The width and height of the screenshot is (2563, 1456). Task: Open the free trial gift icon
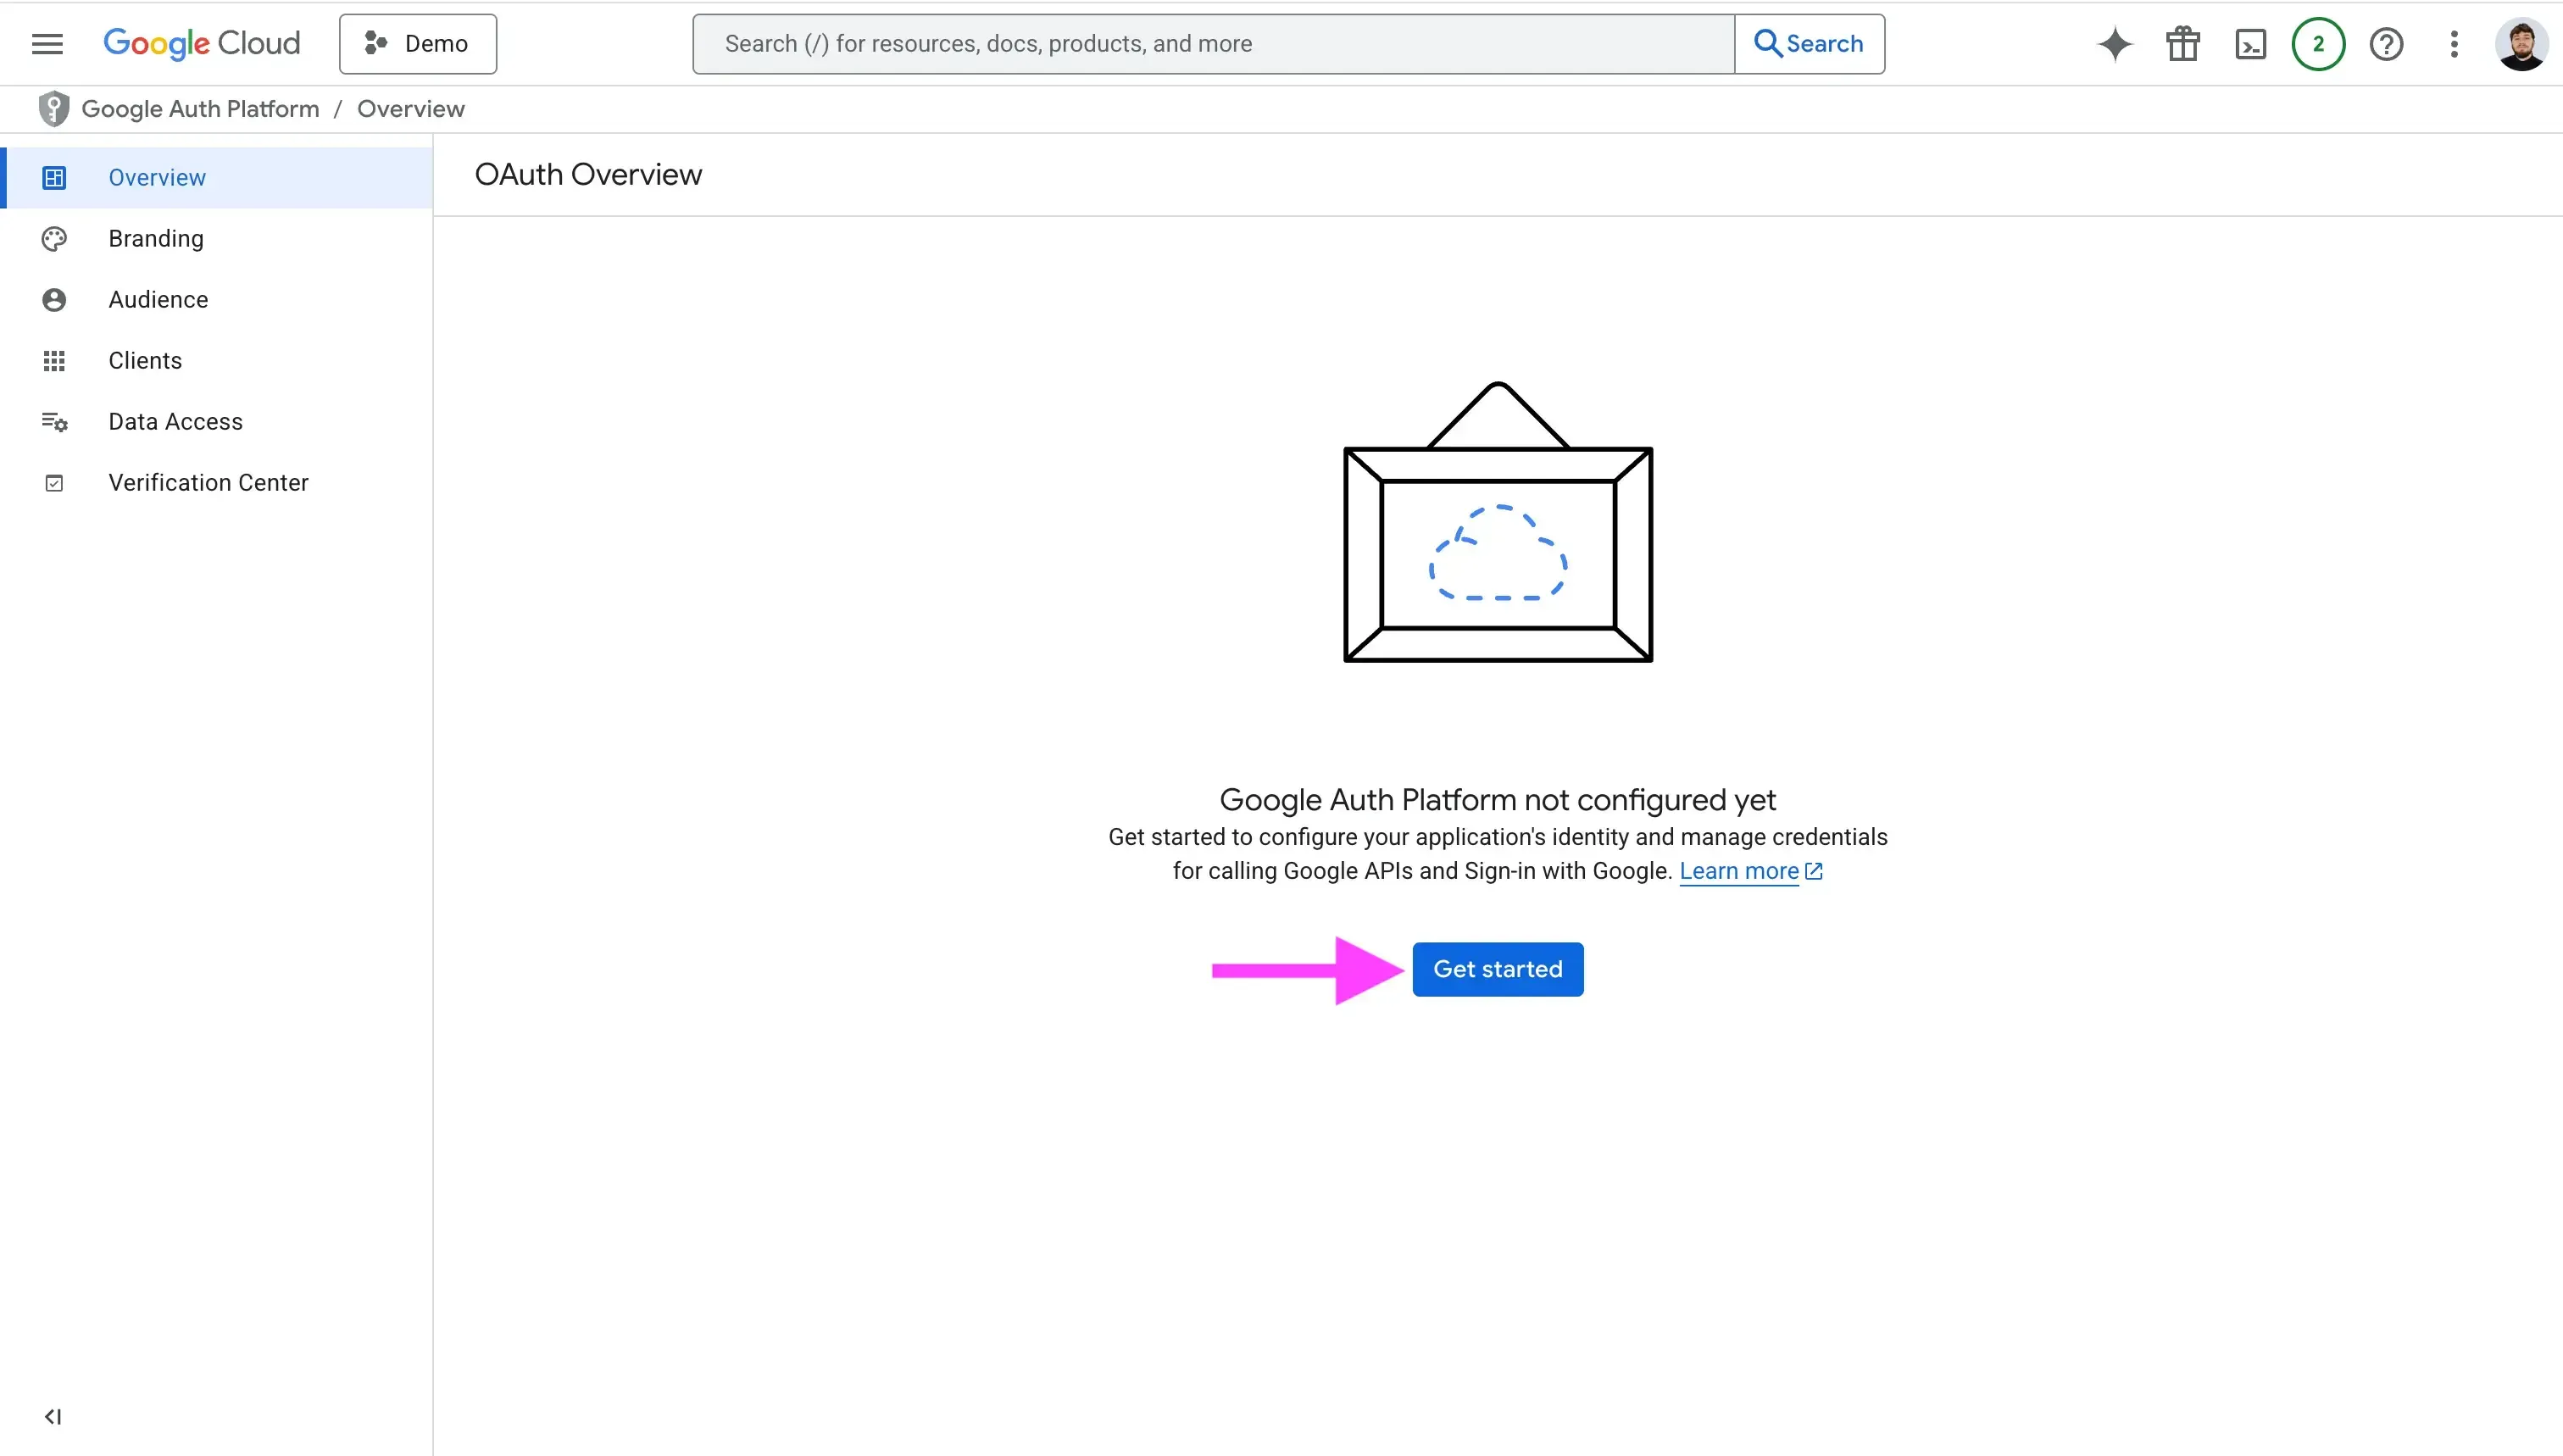pyautogui.click(x=2182, y=44)
